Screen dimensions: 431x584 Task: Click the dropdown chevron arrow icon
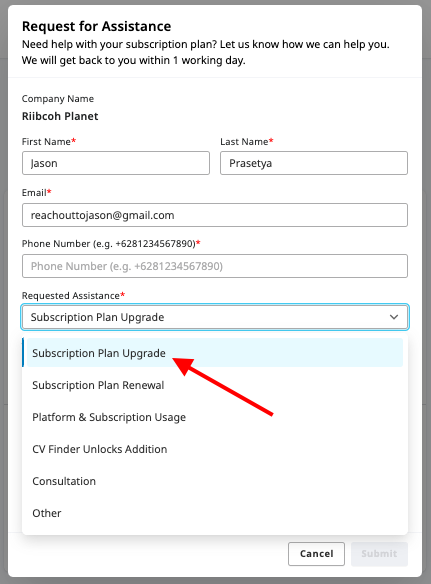(394, 317)
